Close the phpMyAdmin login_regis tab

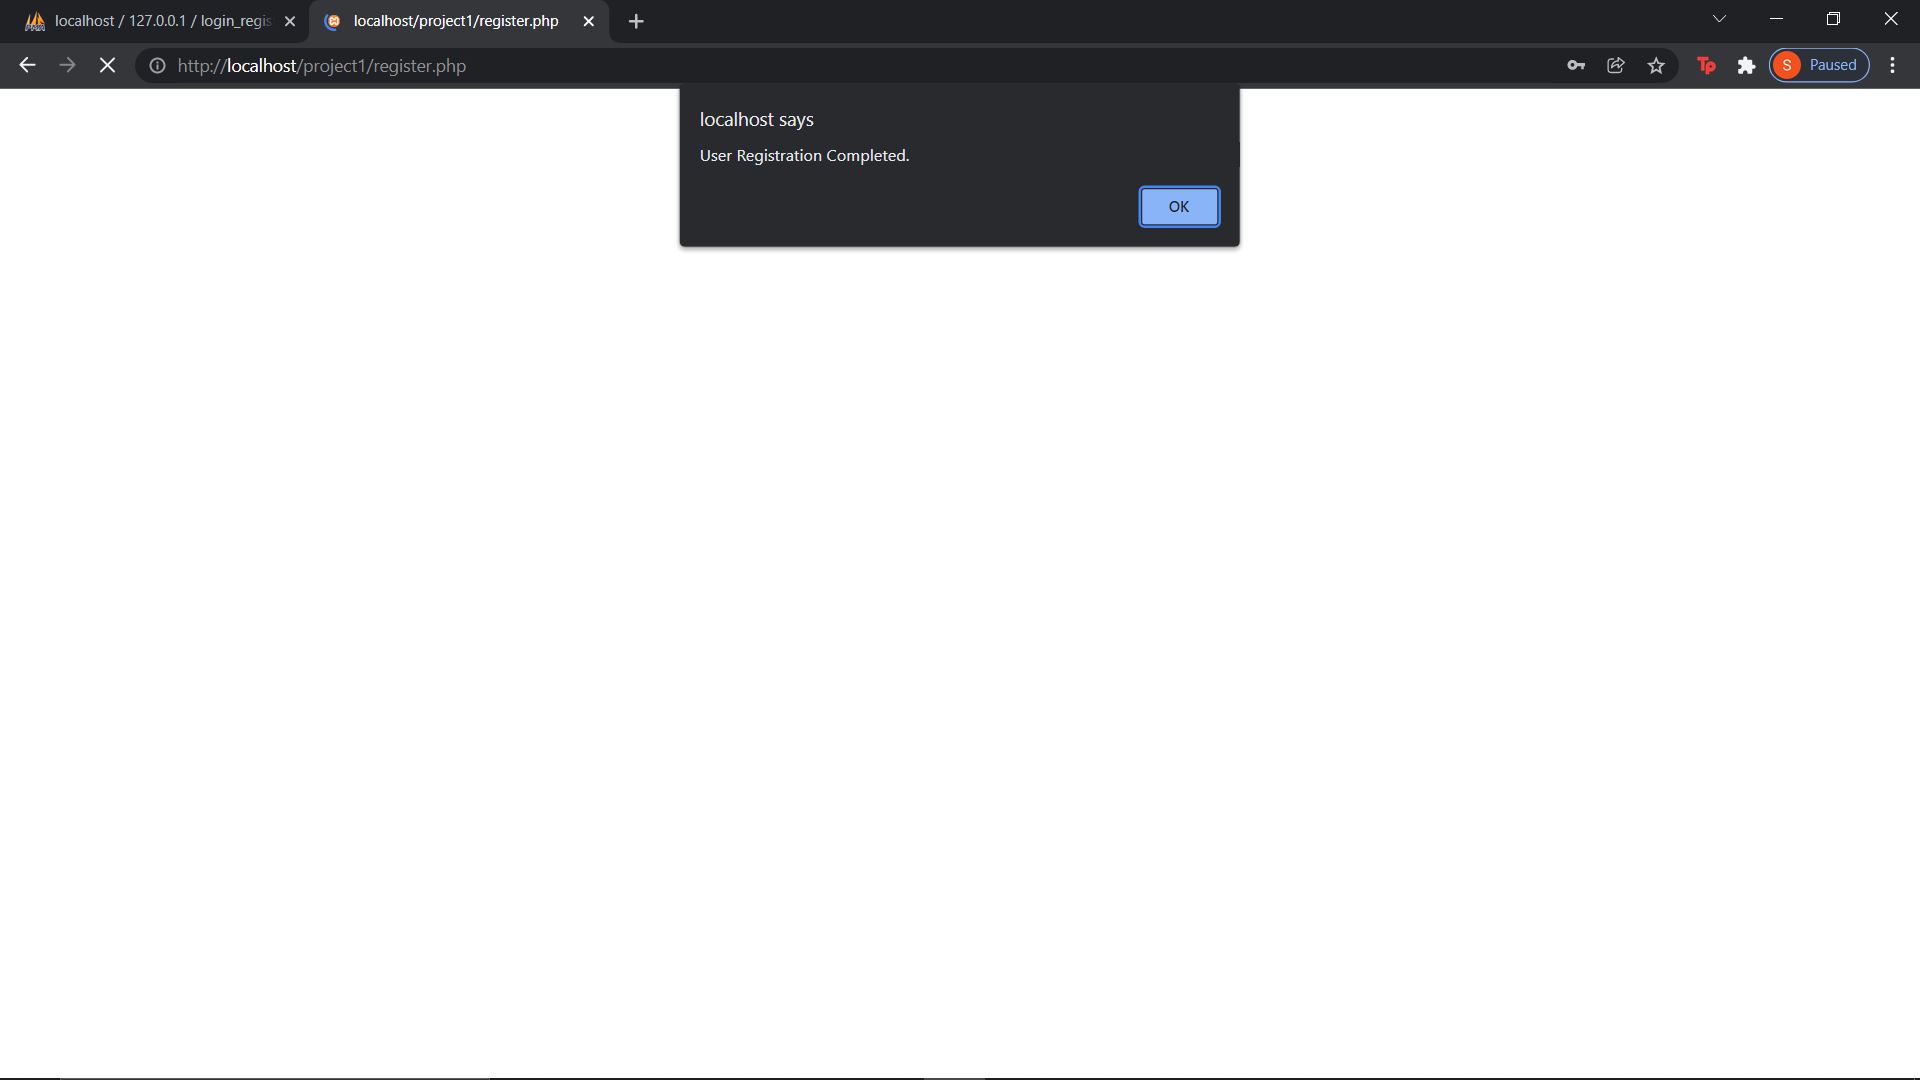tap(290, 20)
